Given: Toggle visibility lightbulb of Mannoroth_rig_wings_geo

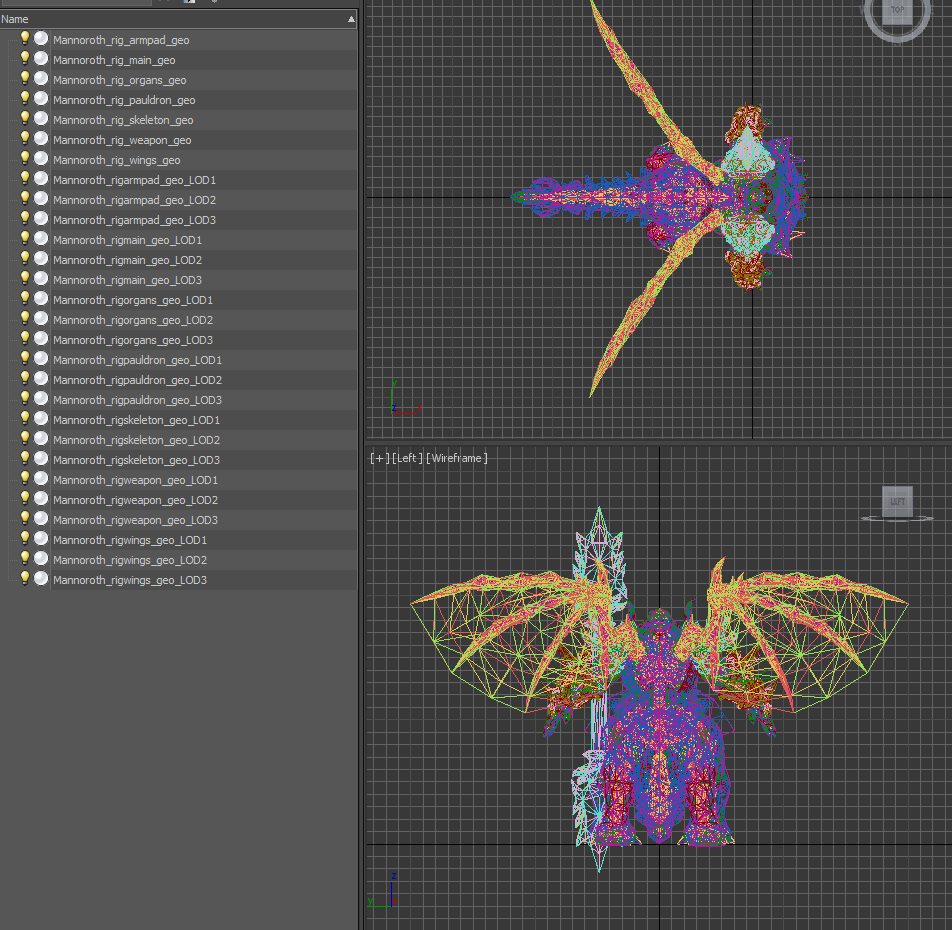Looking at the screenshot, I should coord(25,159).
